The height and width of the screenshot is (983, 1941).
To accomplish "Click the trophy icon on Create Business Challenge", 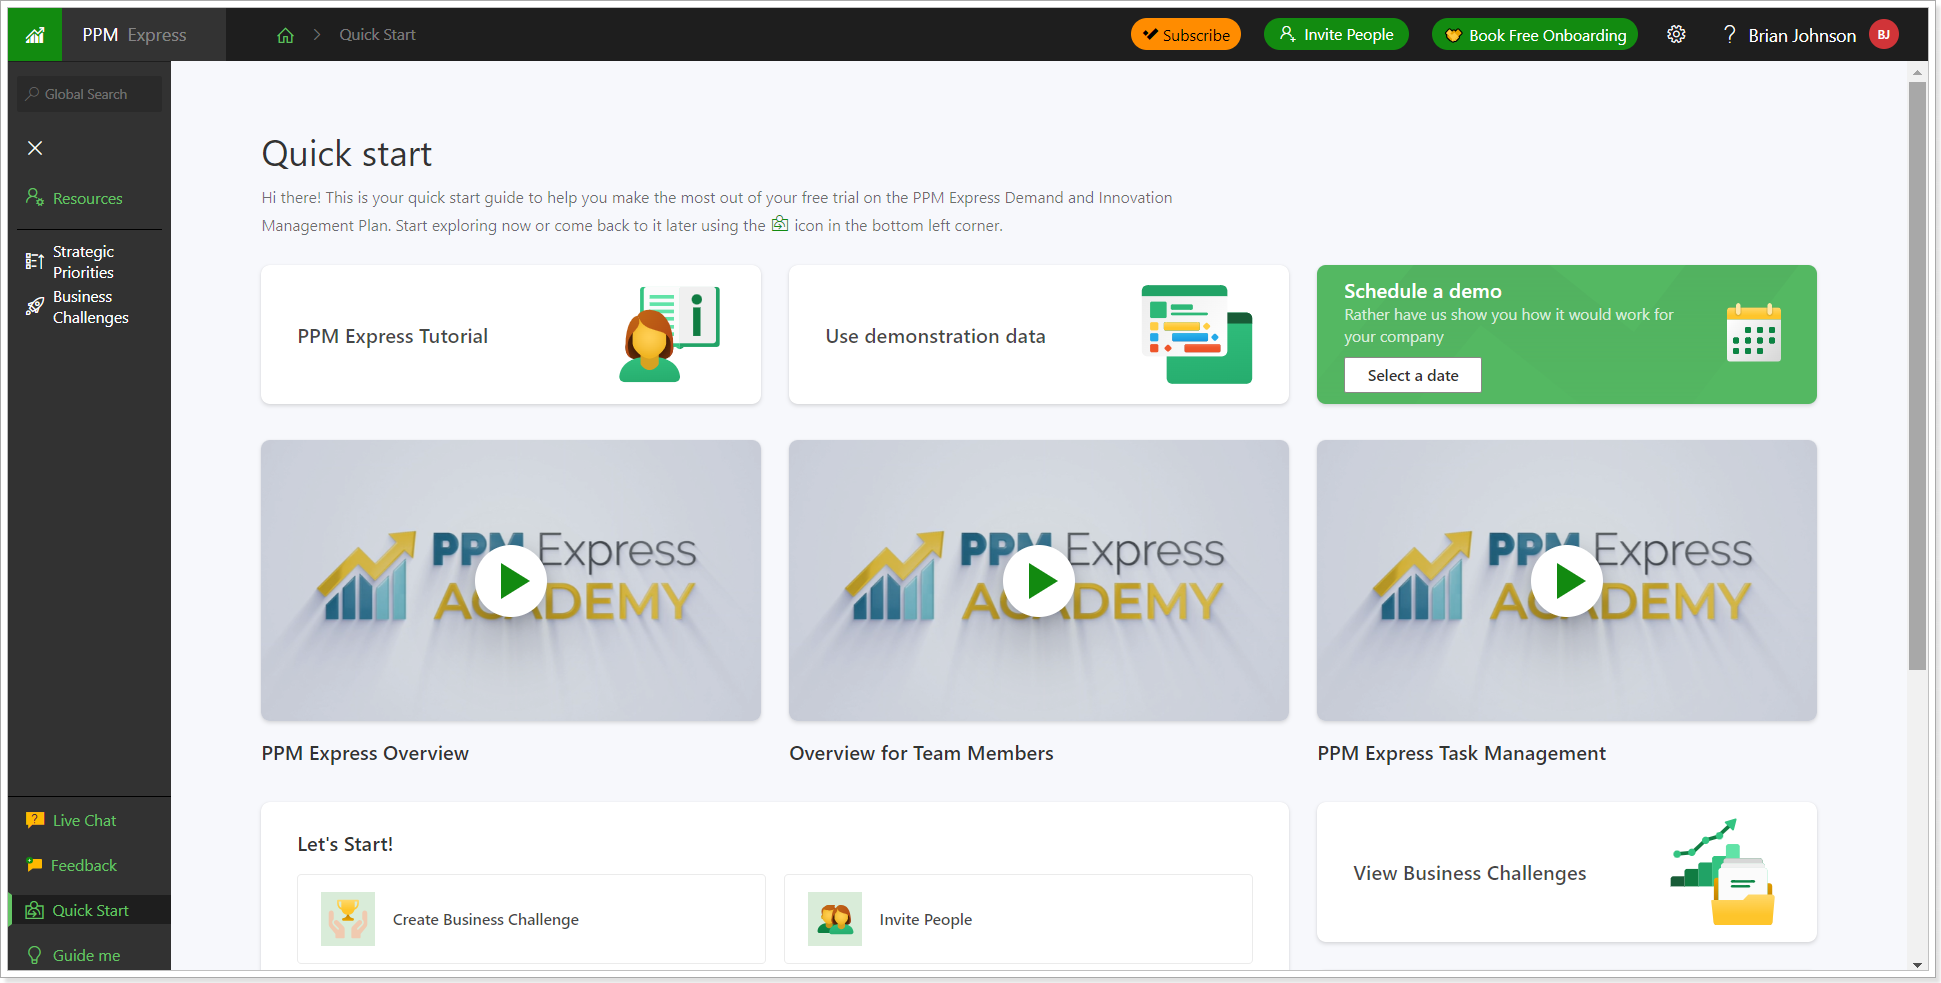I will pos(348,919).
